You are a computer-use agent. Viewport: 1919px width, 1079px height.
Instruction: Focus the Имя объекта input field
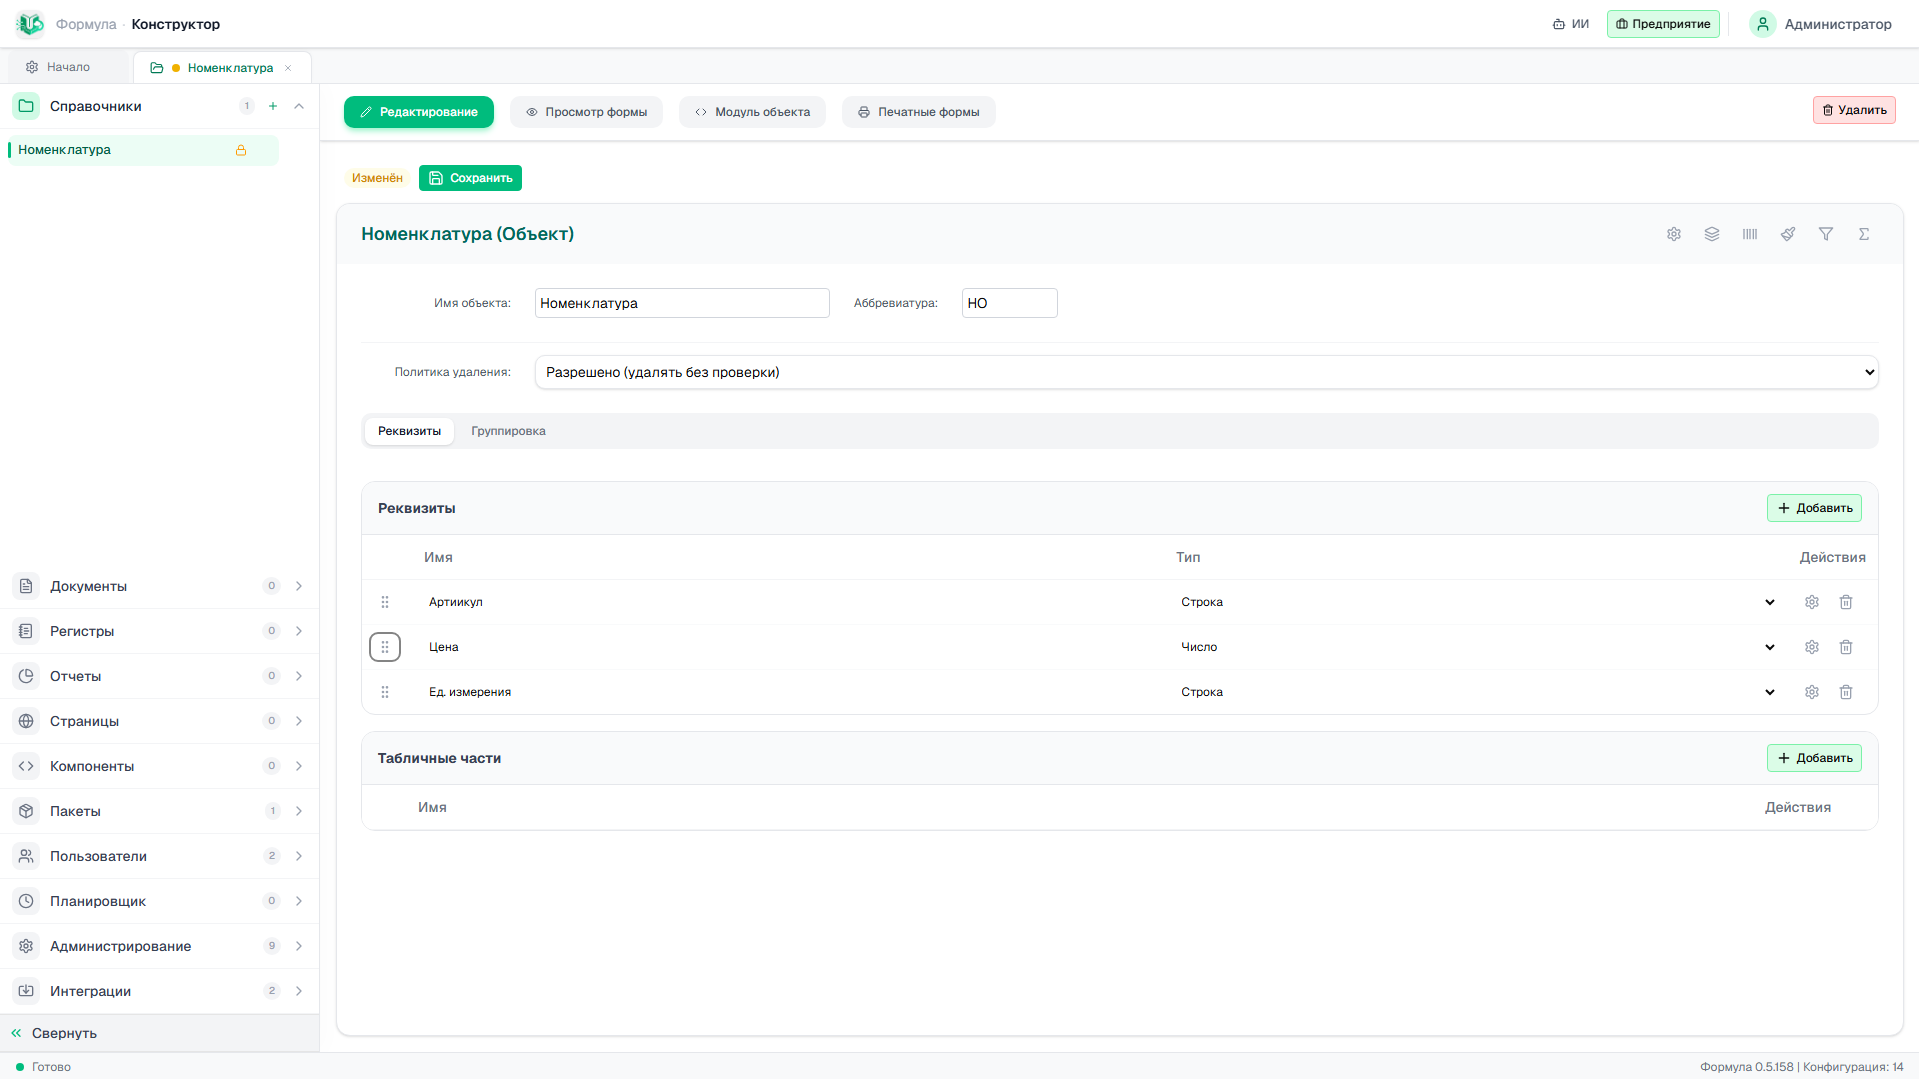[x=682, y=303]
